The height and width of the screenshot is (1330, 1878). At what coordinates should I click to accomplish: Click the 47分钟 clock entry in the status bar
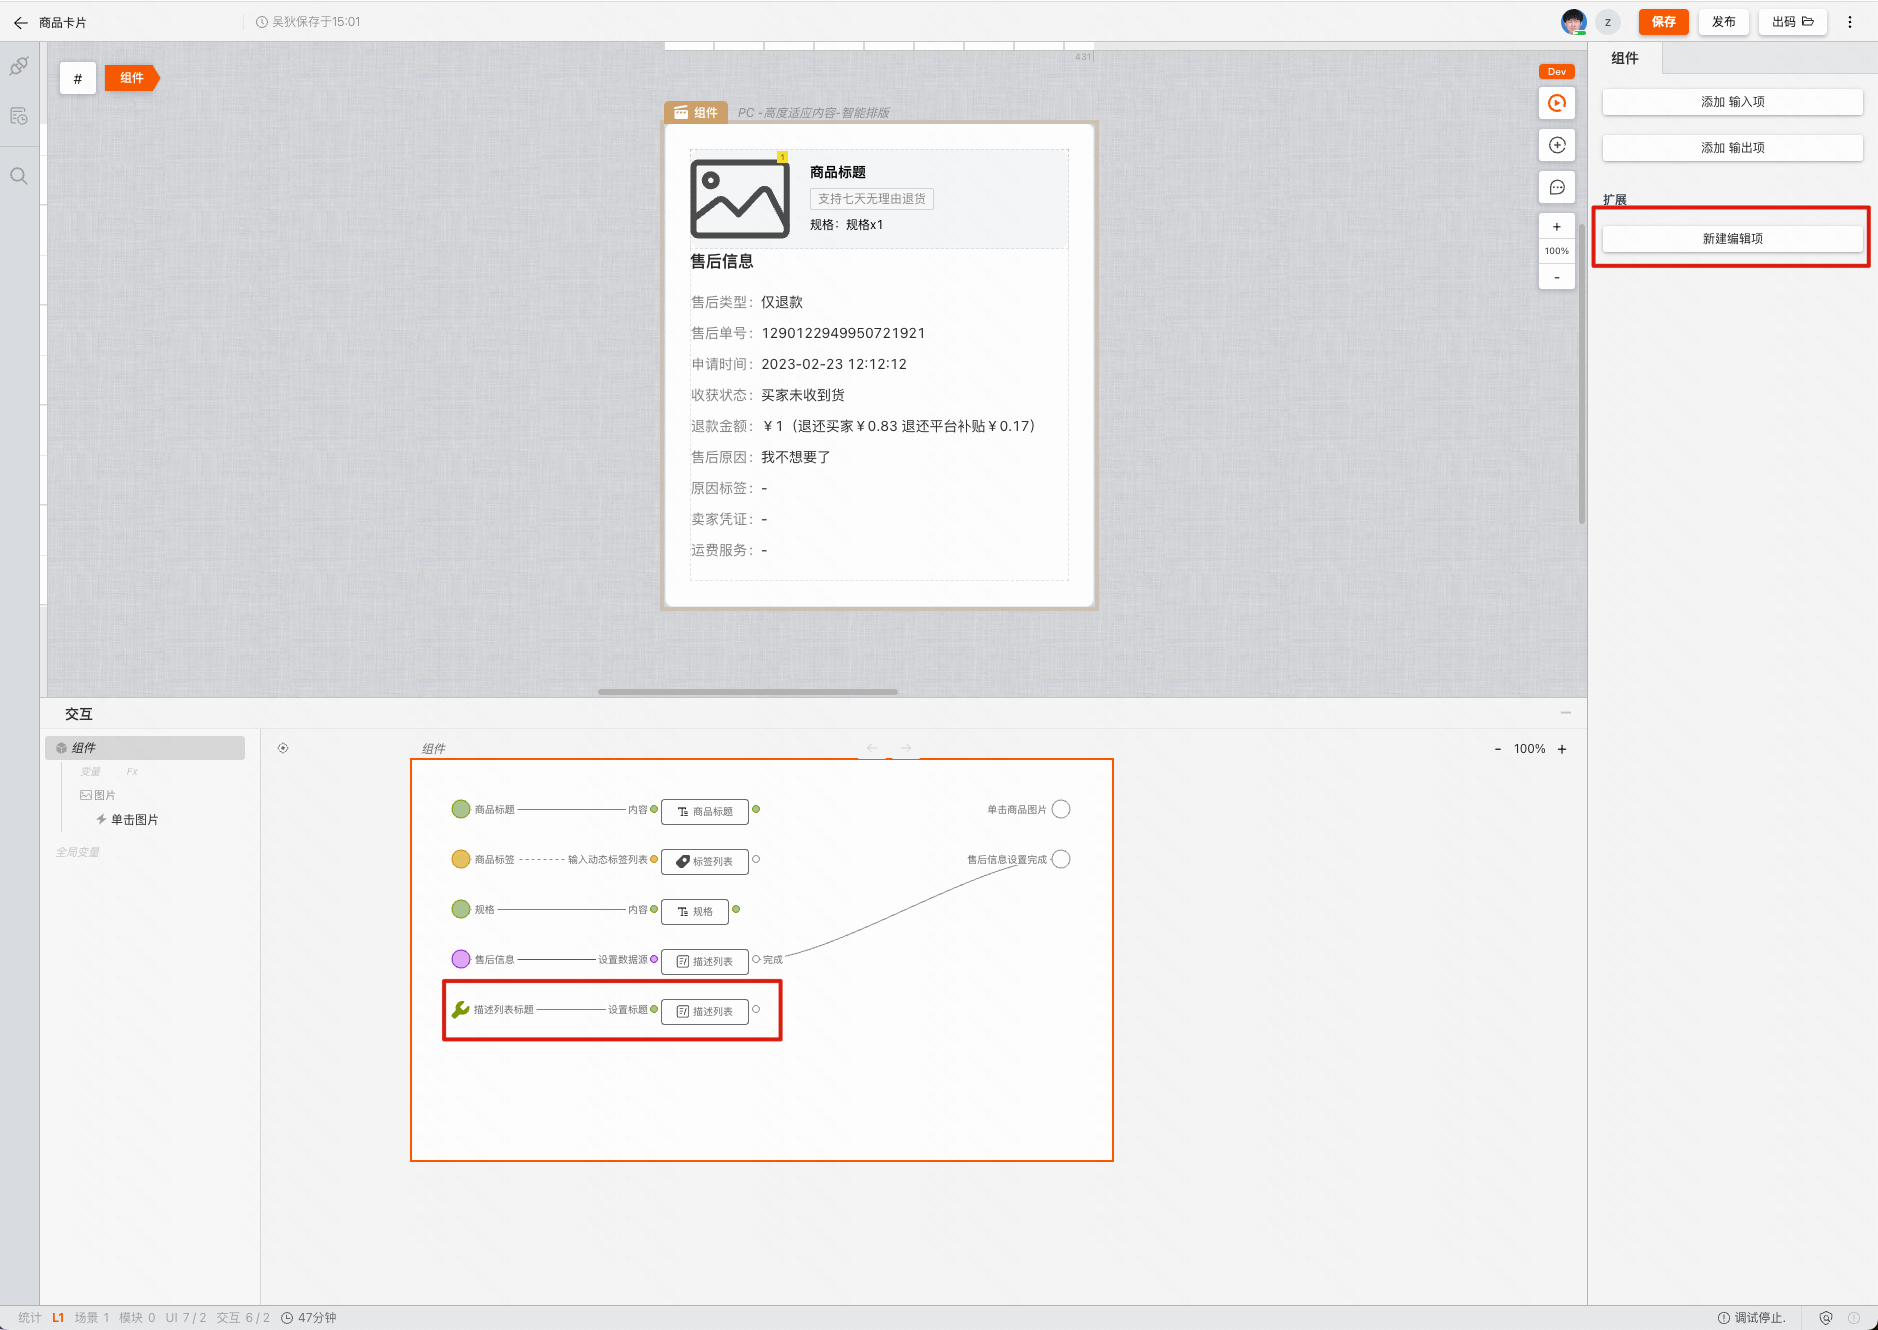tap(309, 1318)
